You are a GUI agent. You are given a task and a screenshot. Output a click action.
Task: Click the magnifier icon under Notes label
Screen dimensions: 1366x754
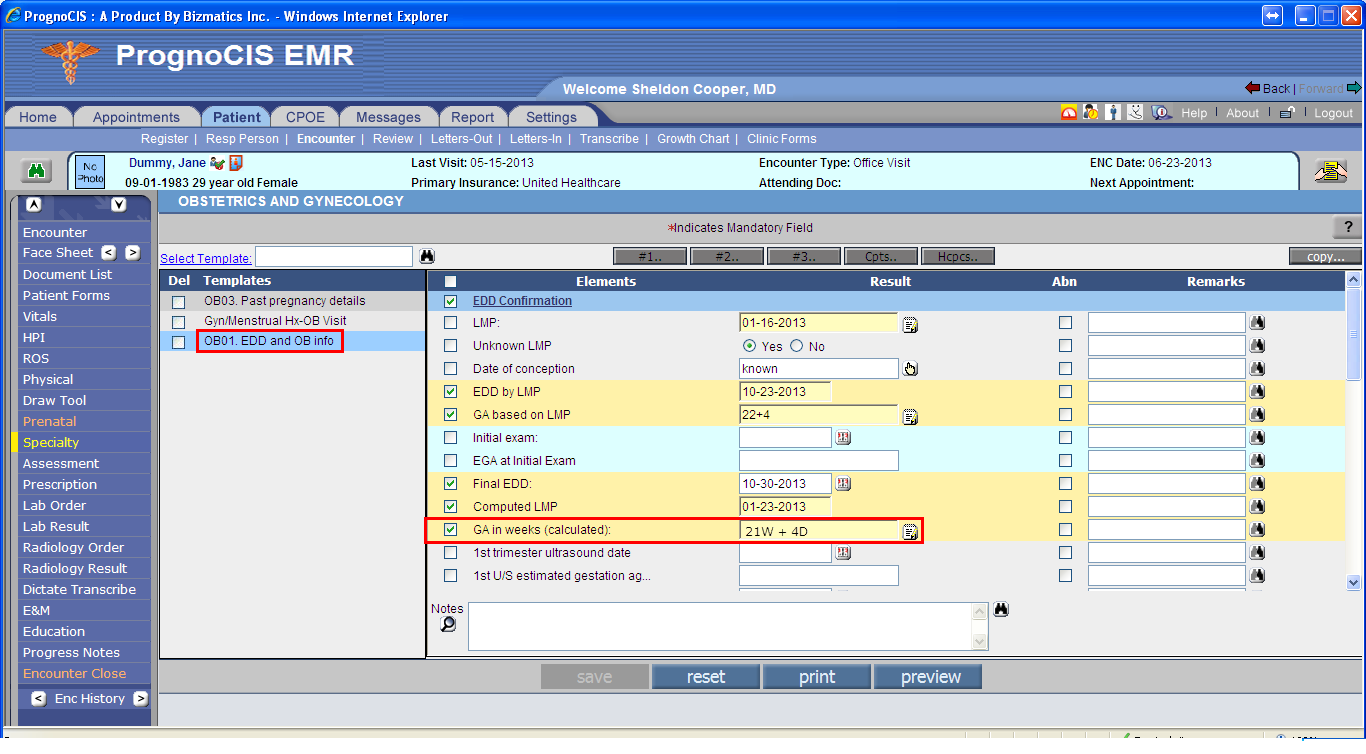point(448,624)
